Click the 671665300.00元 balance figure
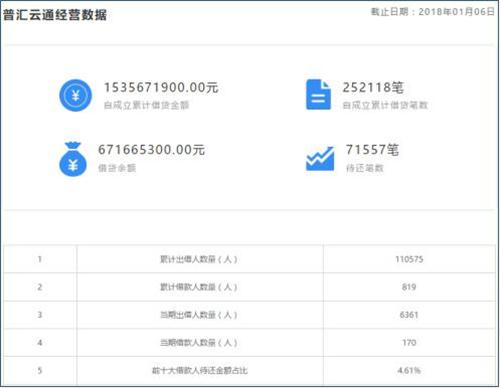This screenshot has width=500, height=388. pyautogui.click(x=151, y=150)
